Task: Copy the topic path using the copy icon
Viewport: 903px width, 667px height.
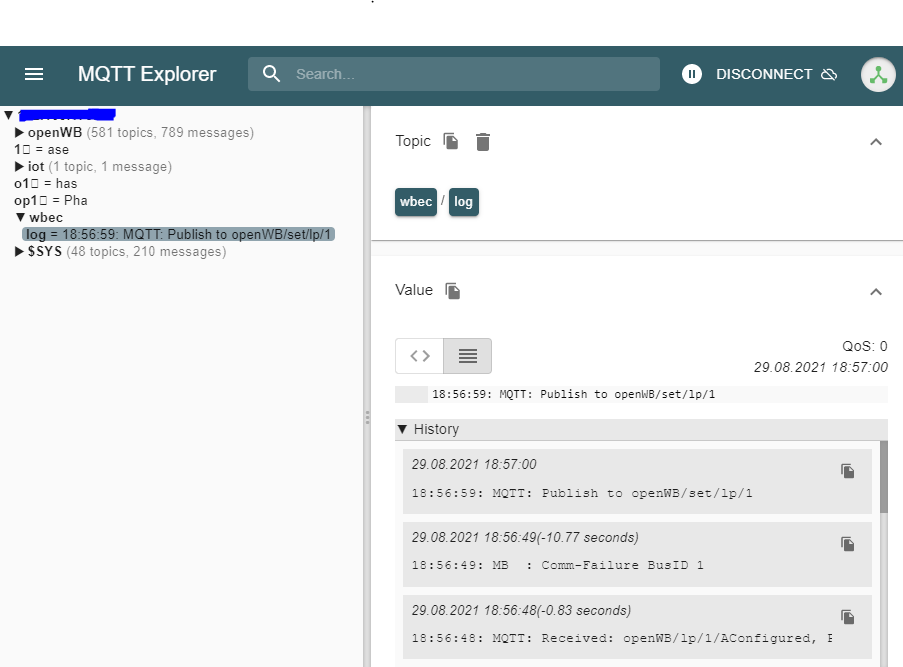Action: coord(450,141)
